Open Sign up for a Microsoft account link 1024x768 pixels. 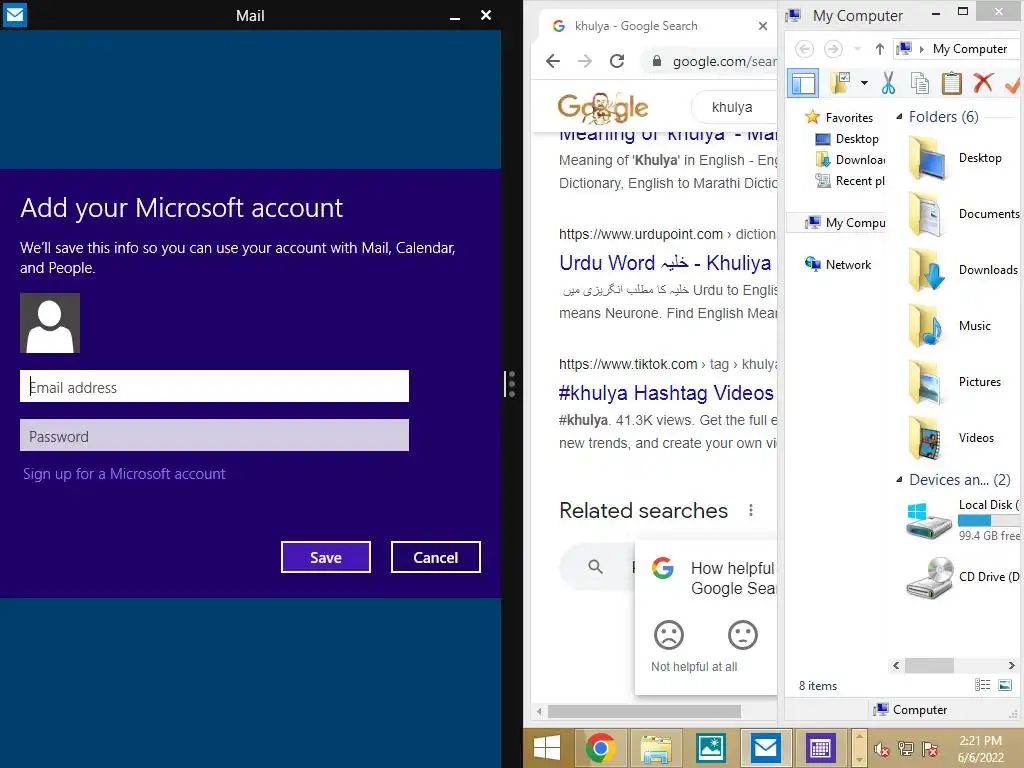[x=124, y=473]
